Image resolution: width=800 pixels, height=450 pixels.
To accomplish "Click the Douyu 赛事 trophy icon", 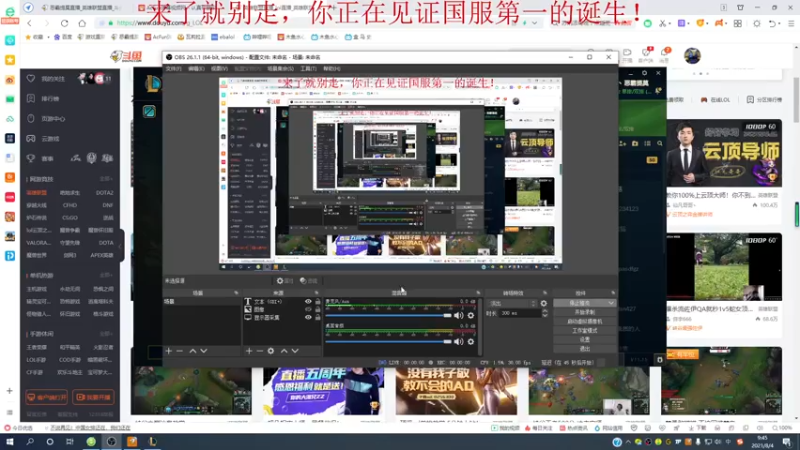I will pyautogui.click(x=31, y=159).
